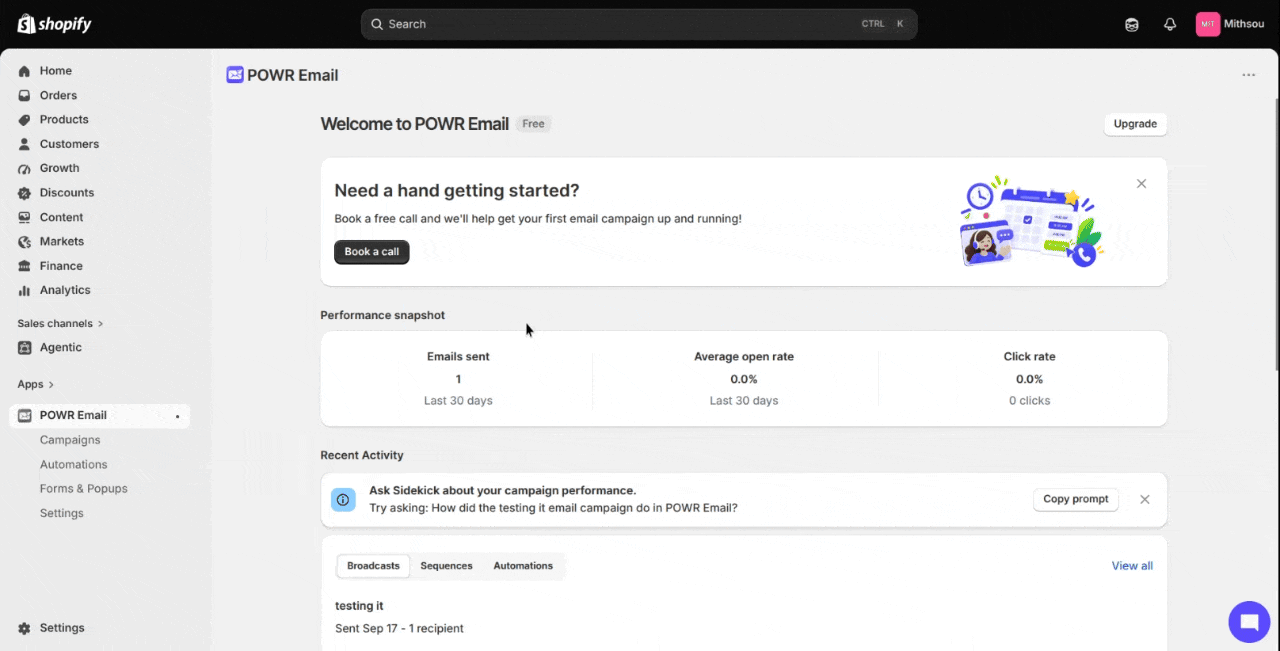Click the Sent Sep 17 recipient line
The image size is (1280, 651).
point(399,628)
